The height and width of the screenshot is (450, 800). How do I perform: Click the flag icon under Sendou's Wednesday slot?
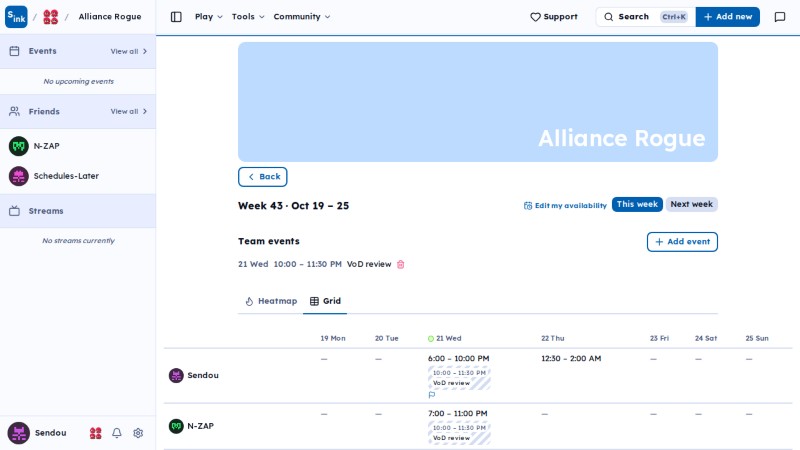(x=432, y=395)
